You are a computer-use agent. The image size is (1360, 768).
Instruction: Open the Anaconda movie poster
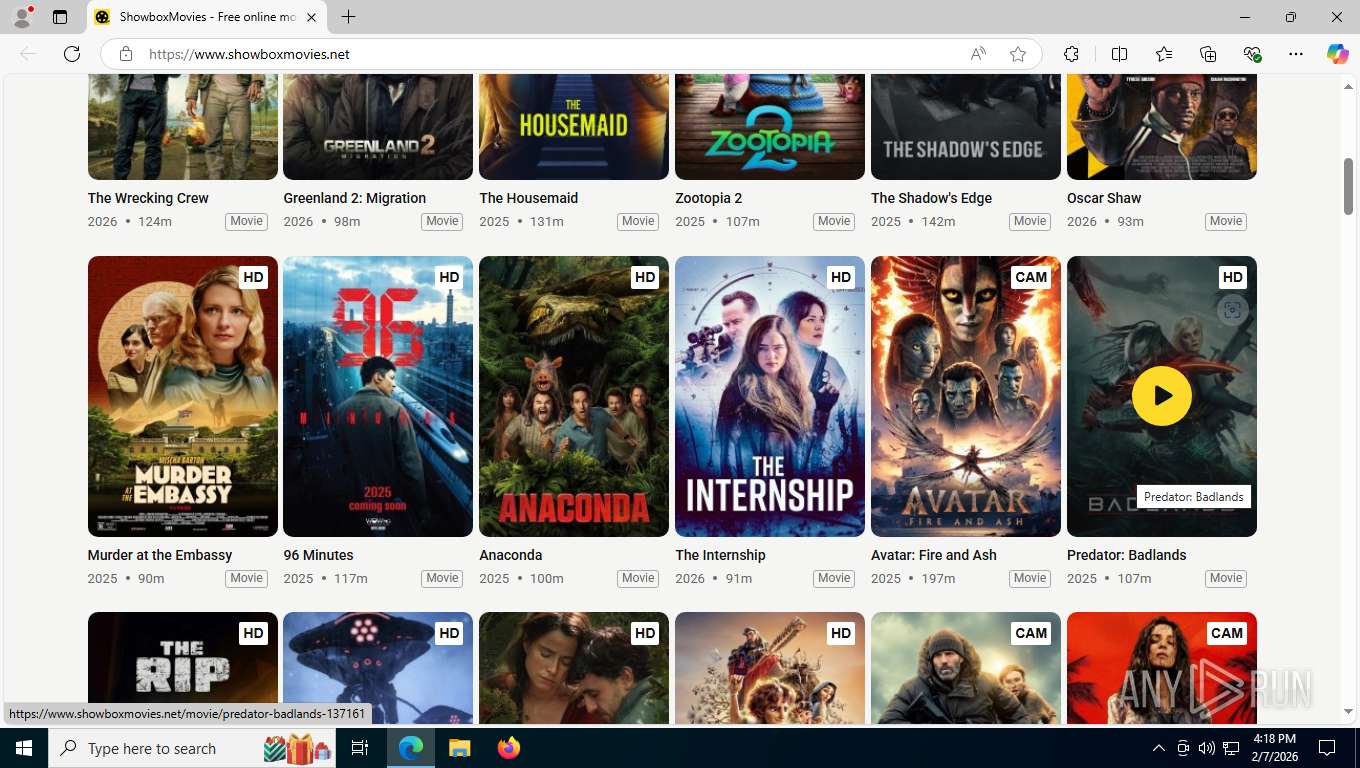coord(574,396)
